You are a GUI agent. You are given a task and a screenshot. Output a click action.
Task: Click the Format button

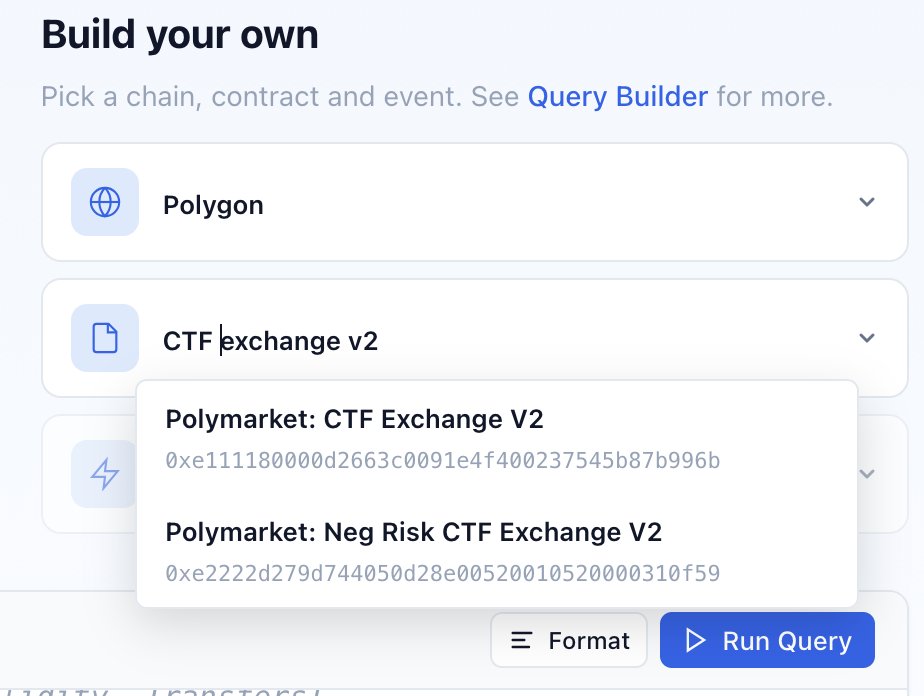[569, 640]
